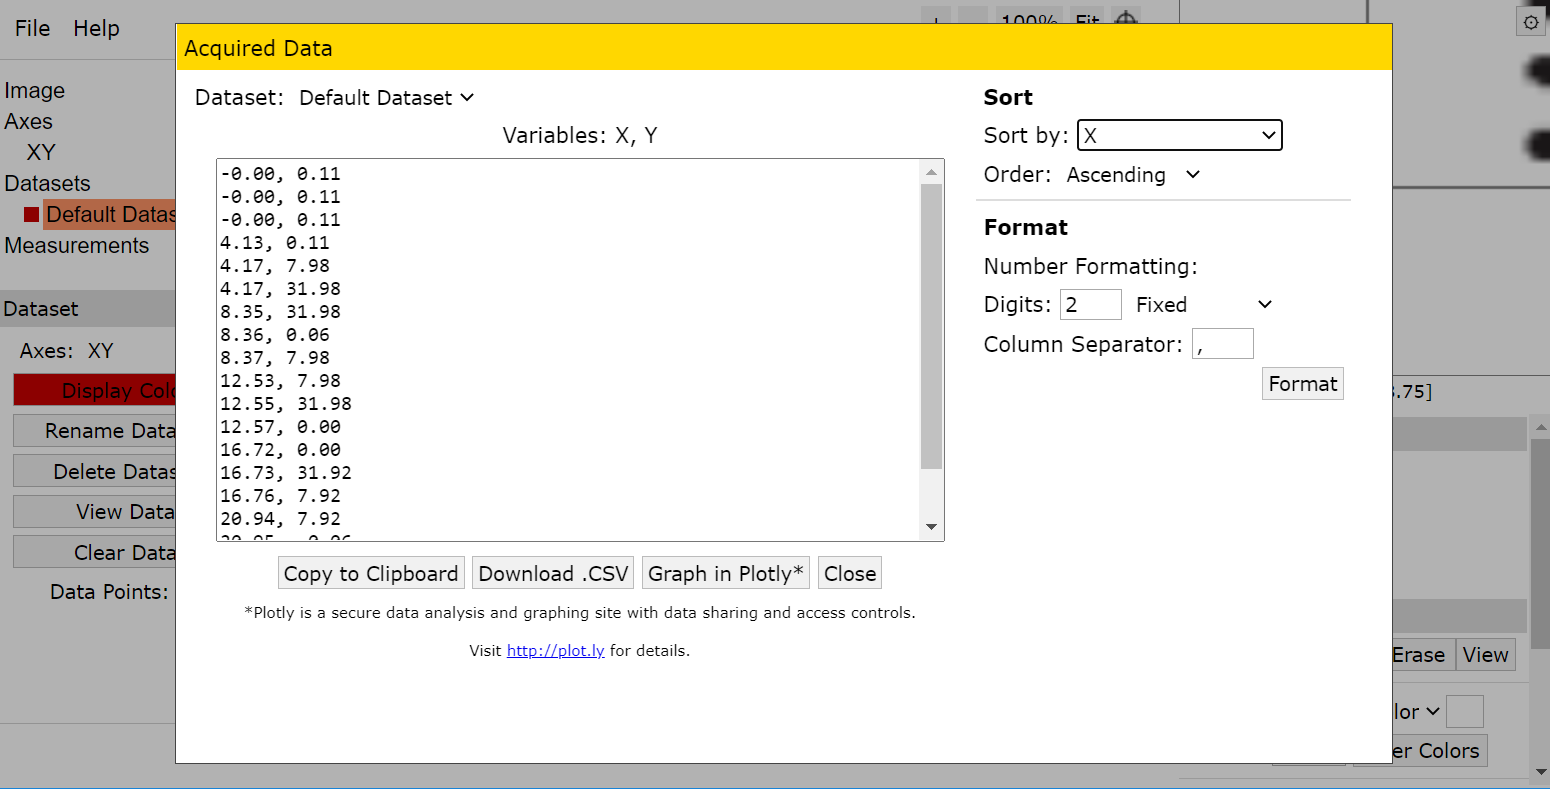Open the plot.ly link
The height and width of the screenshot is (789, 1550).
pyautogui.click(x=555, y=650)
